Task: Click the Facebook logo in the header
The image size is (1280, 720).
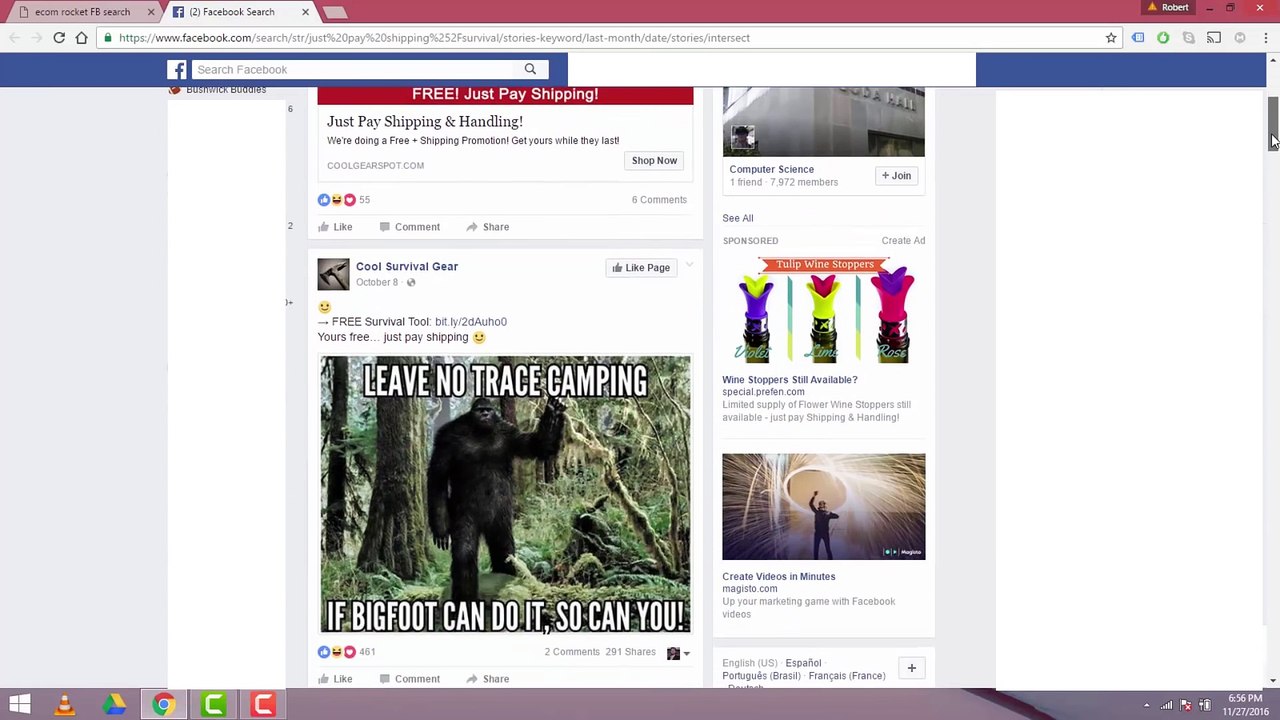Action: (177, 70)
